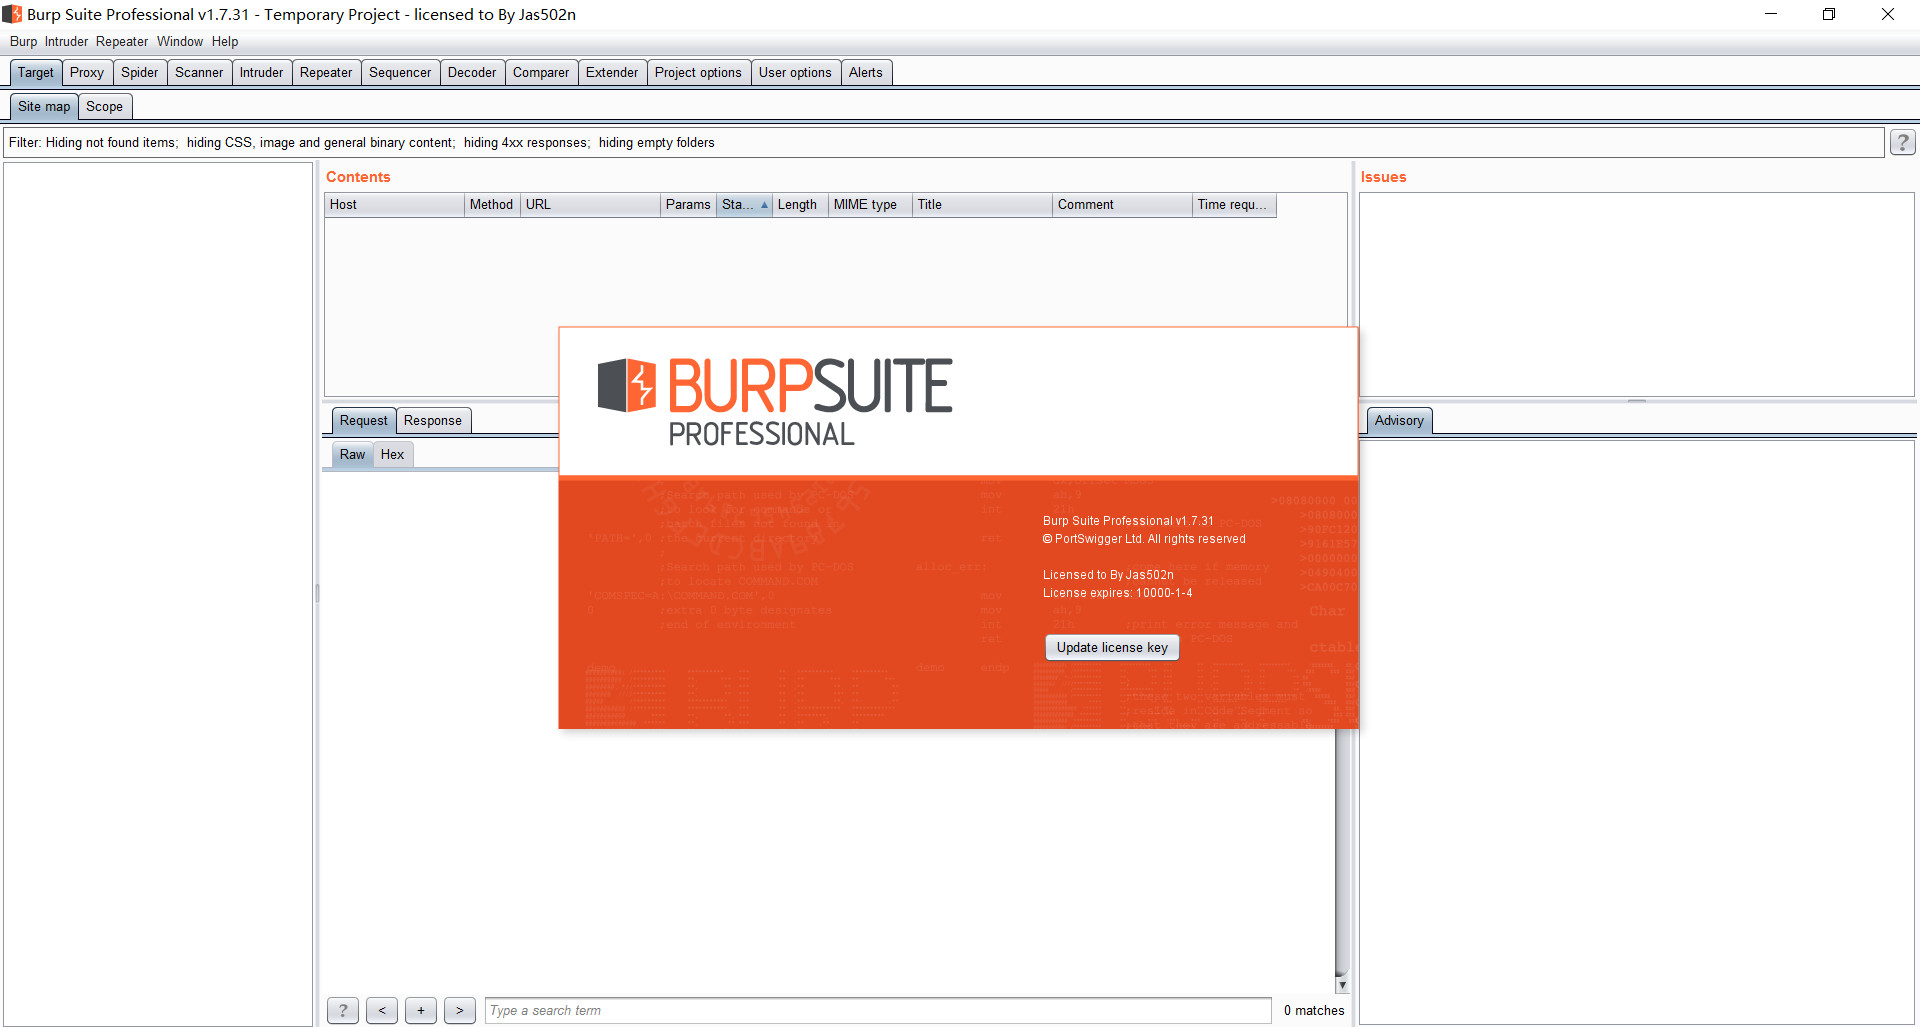Screen dimensions: 1920x1027
Task: Open the Intruder menu in menu bar
Action: (66, 42)
